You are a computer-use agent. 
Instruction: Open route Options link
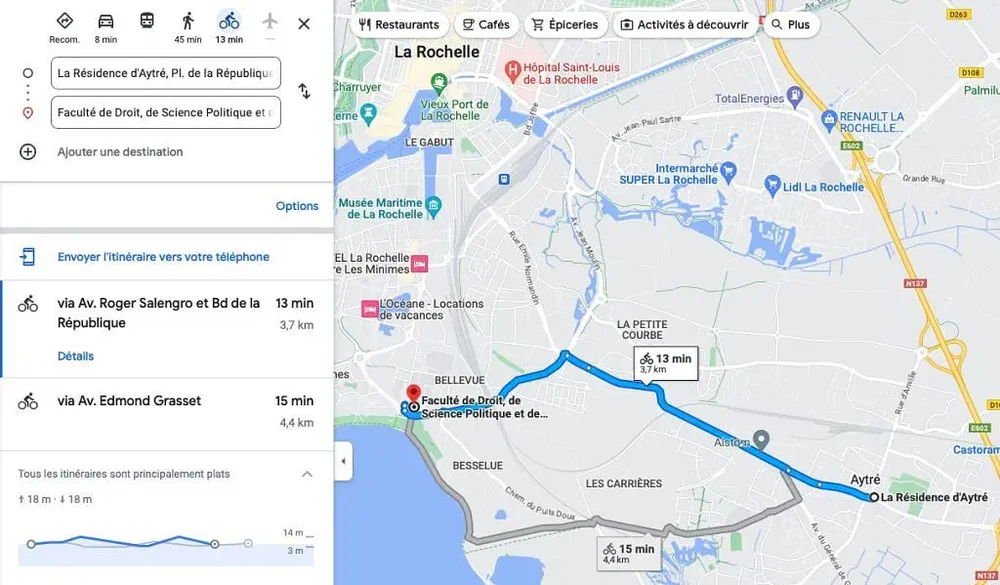297,206
